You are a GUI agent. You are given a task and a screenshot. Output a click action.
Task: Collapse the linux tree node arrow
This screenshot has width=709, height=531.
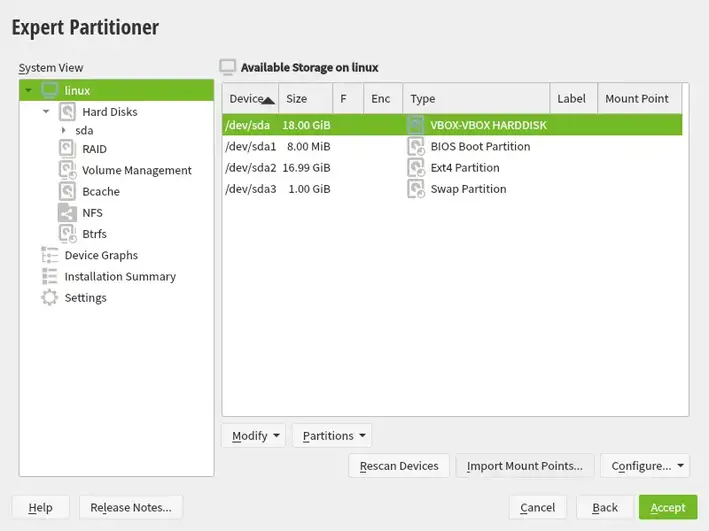point(28,90)
